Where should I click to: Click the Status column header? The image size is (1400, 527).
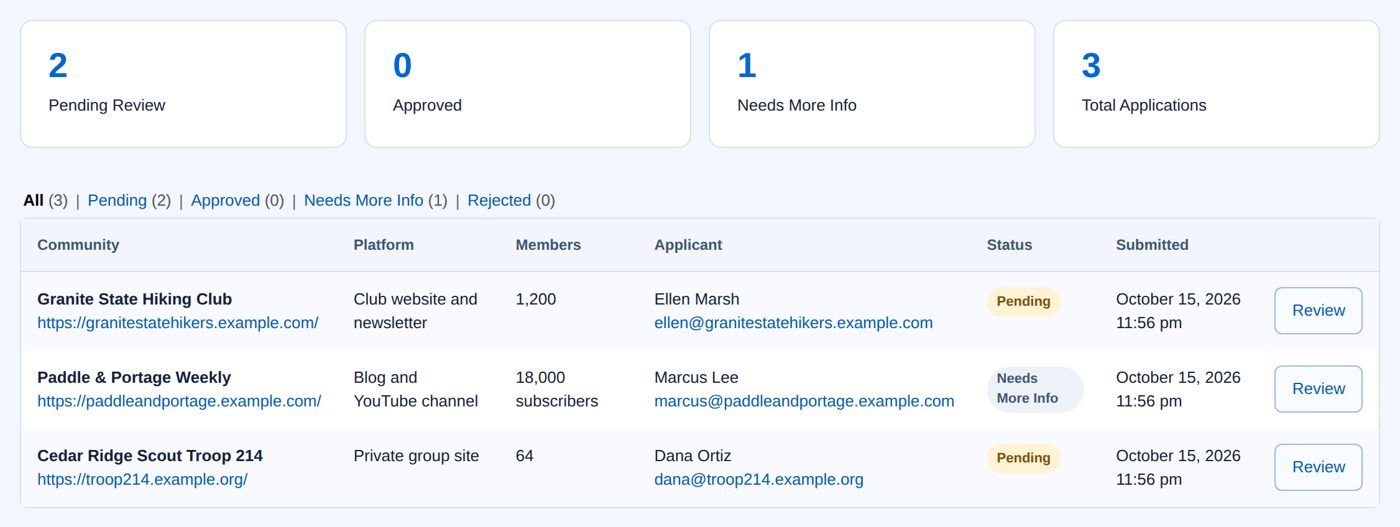click(x=1009, y=245)
